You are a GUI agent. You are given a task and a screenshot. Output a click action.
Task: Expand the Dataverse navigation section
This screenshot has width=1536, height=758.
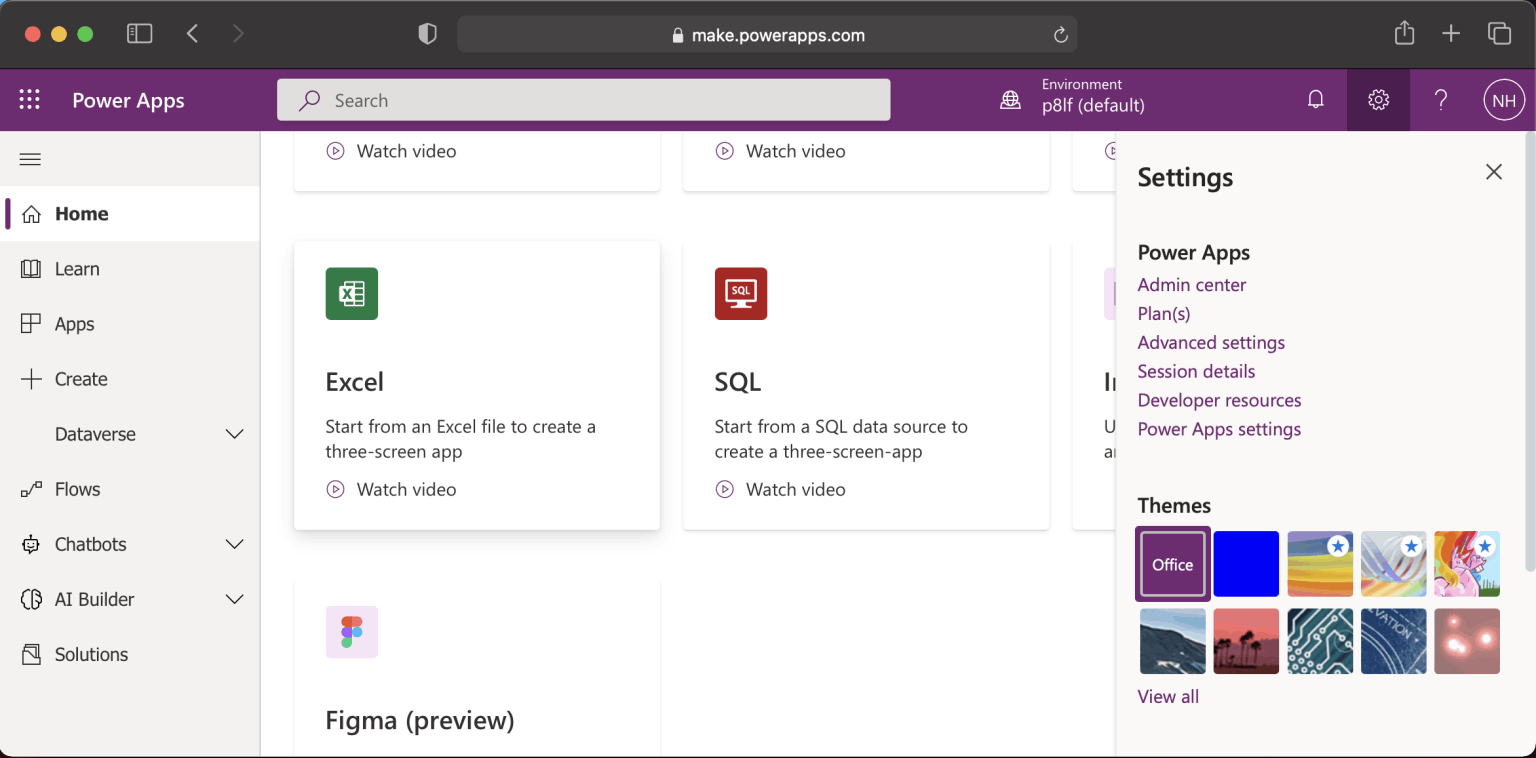click(x=234, y=434)
